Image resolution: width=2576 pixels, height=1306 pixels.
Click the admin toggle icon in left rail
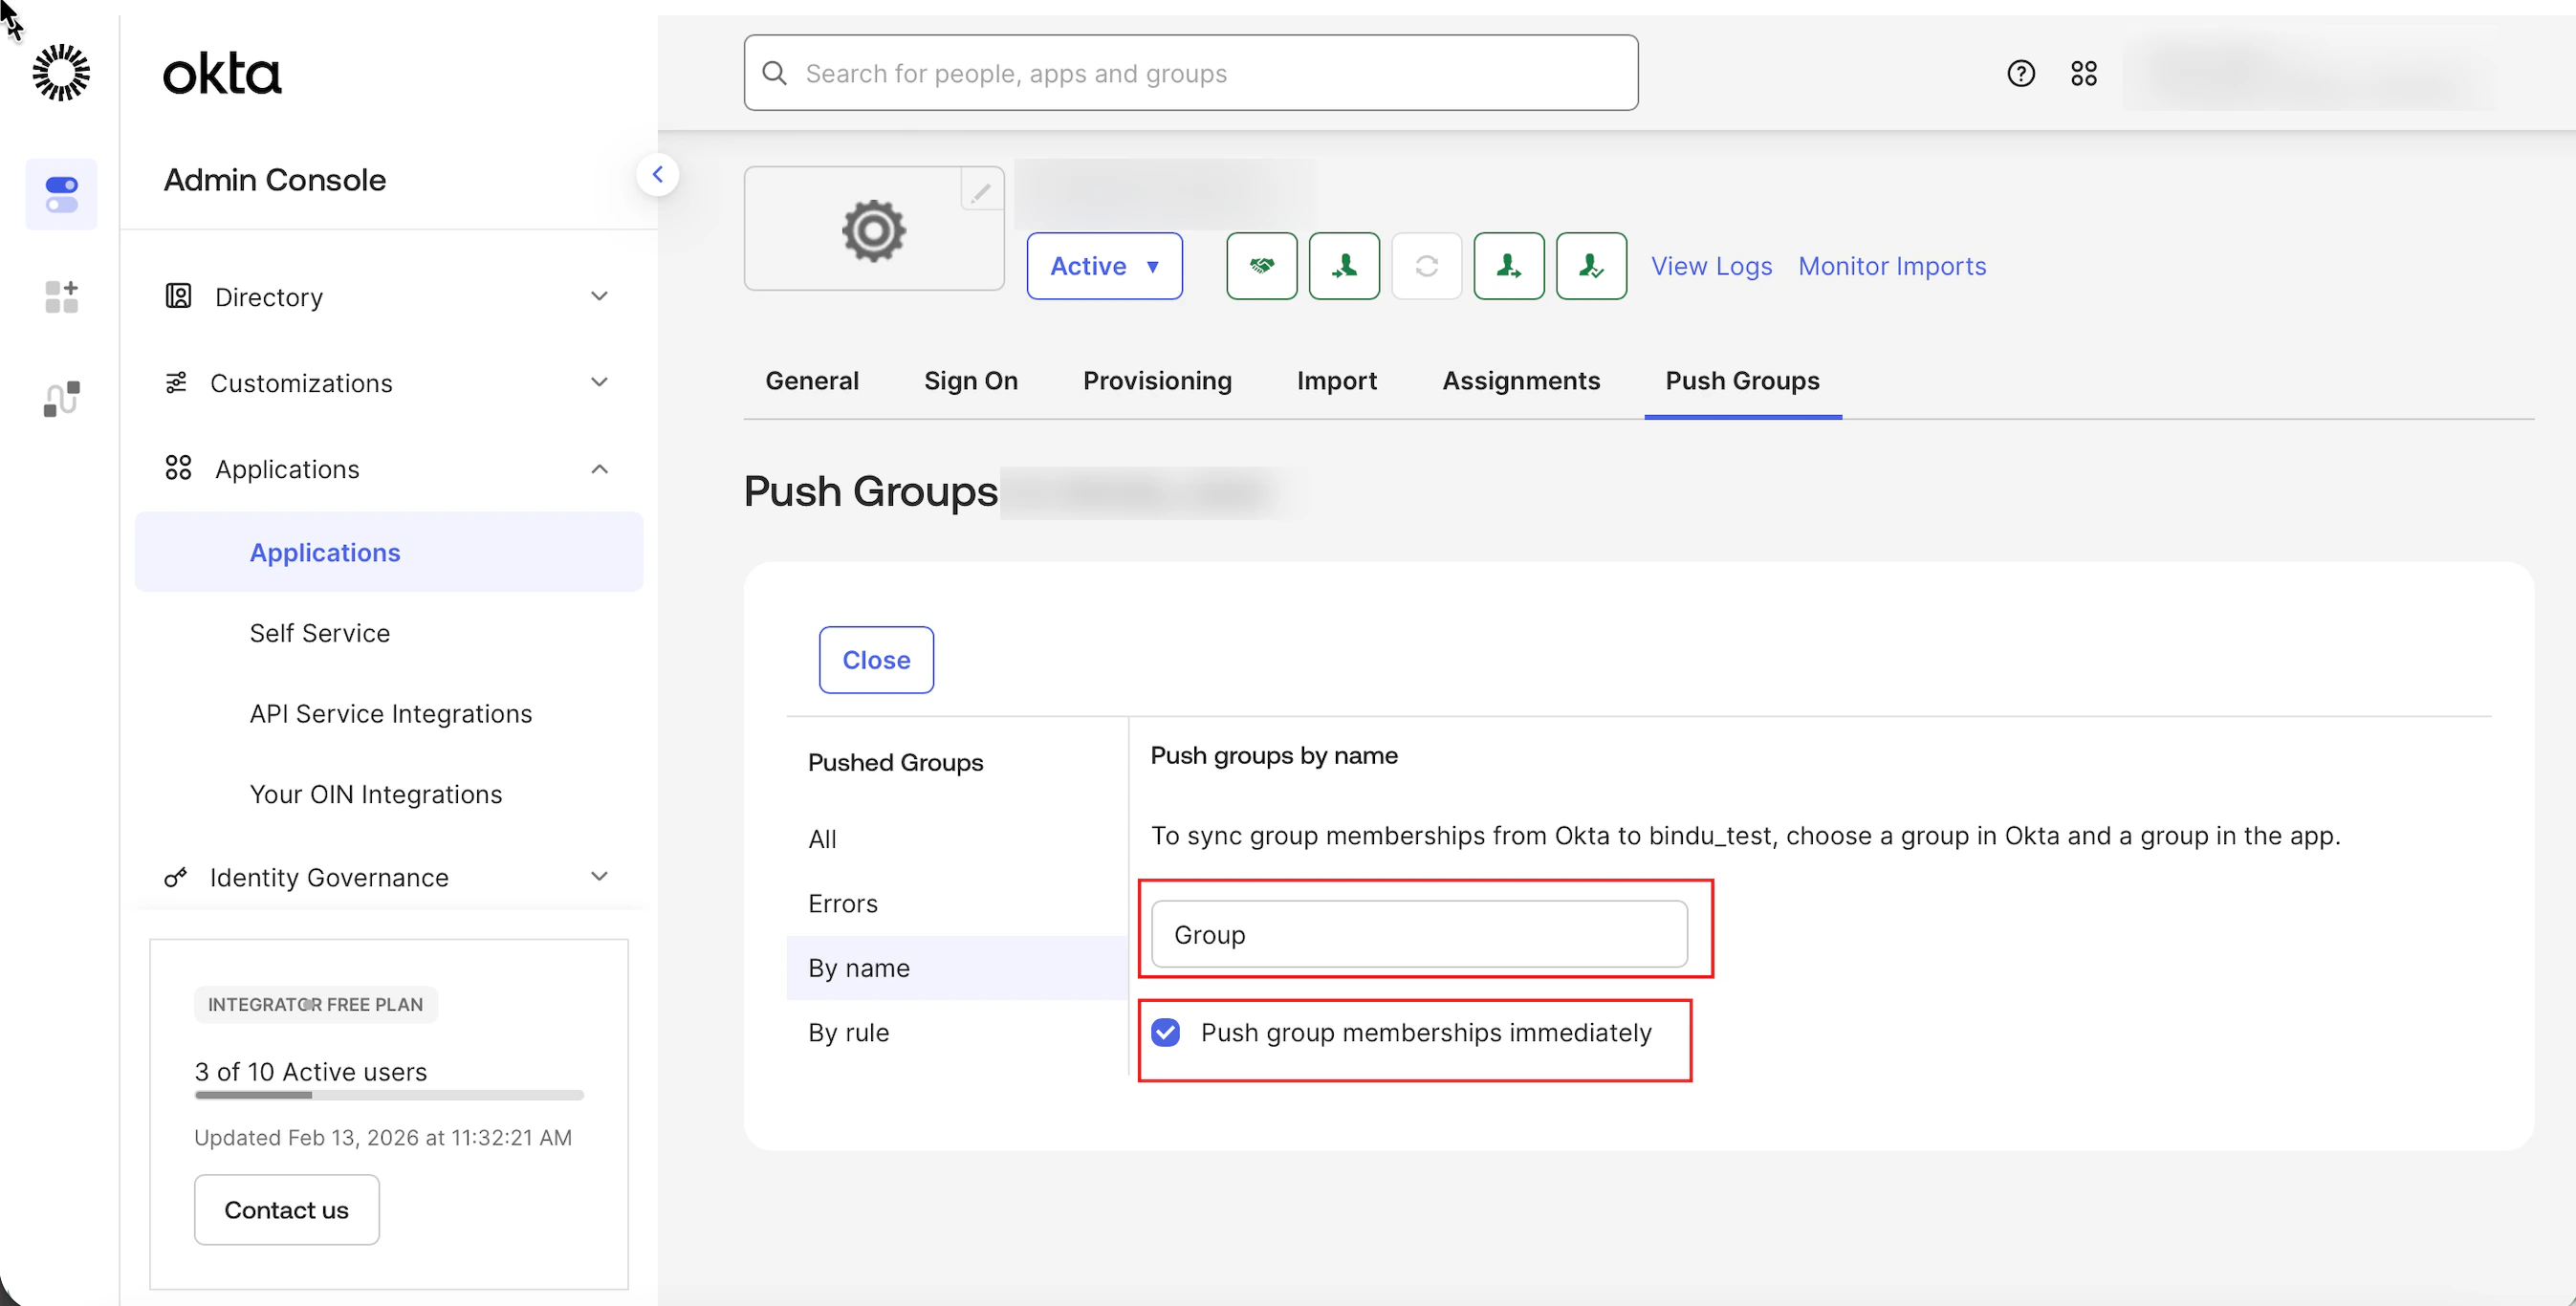click(x=61, y=194)
